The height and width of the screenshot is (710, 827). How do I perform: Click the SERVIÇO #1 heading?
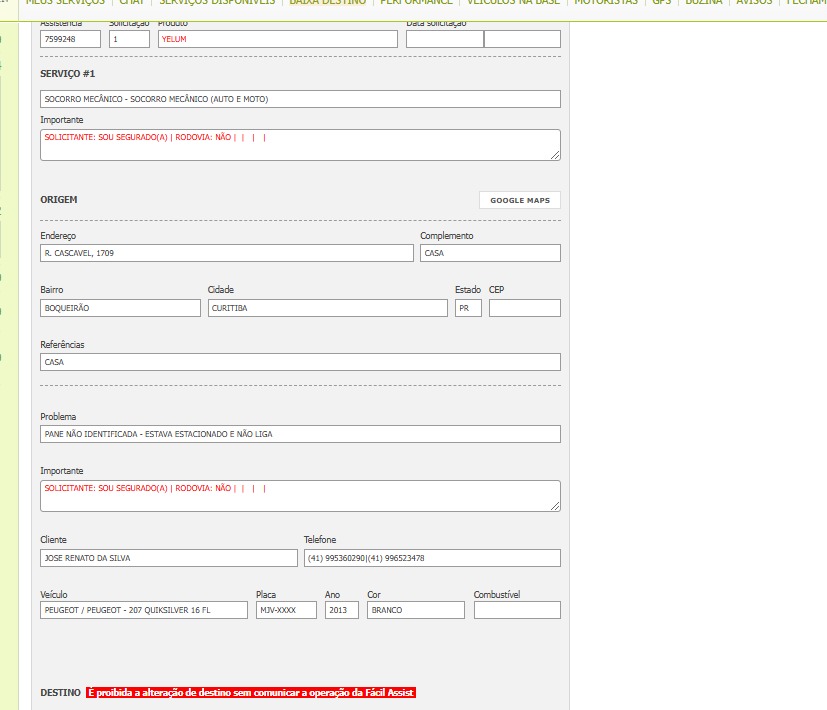point(68,74)
